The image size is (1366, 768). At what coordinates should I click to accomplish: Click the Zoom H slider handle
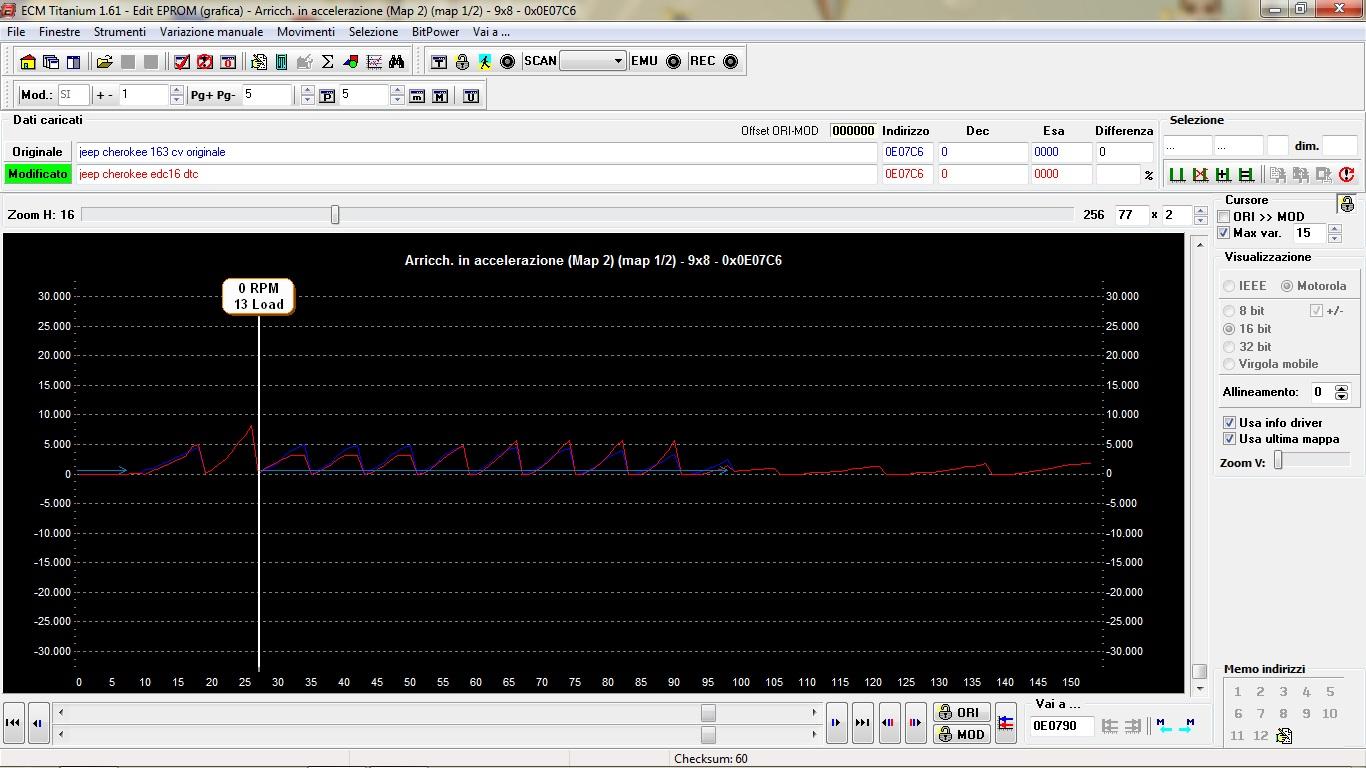tap(335, 215)
